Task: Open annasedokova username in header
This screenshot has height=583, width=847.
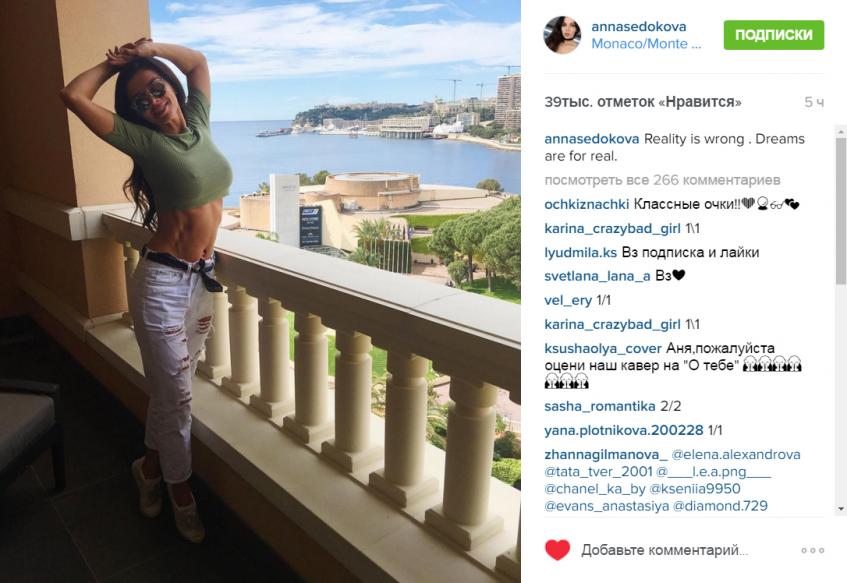Action: (638, 26)
